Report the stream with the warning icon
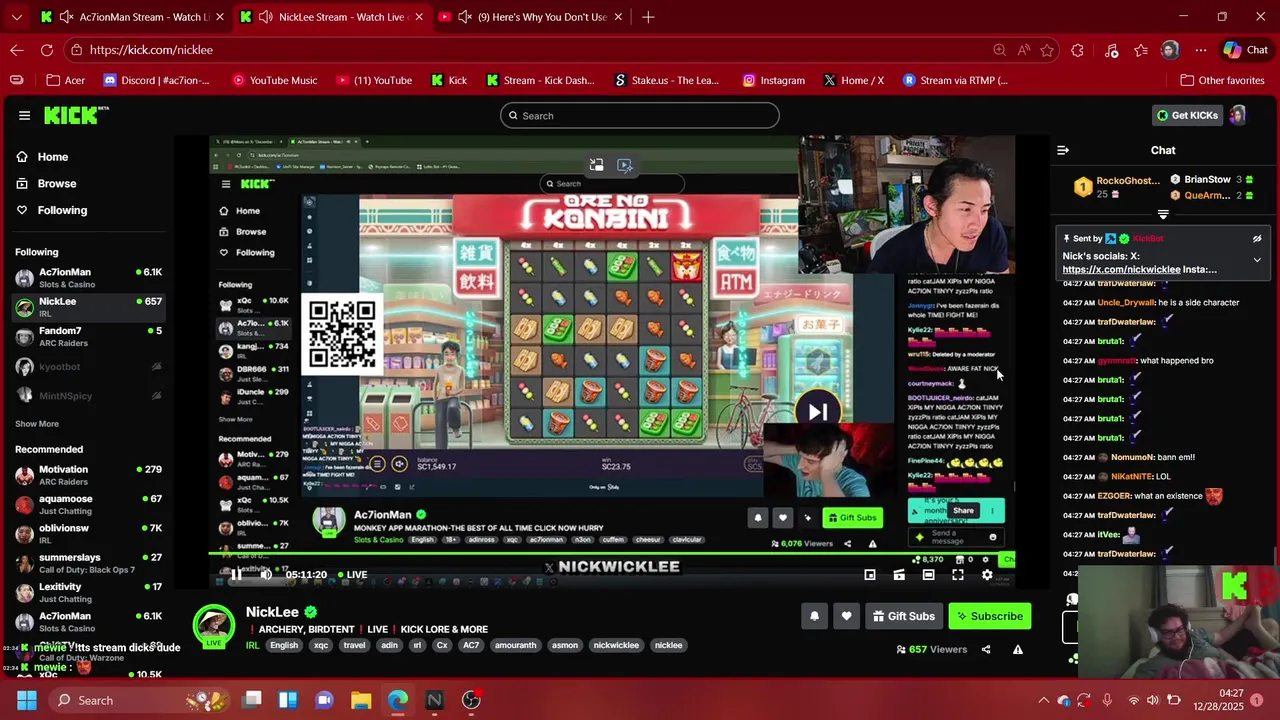The height and width of the screenshot is (720, 1280). (1017, 649)
